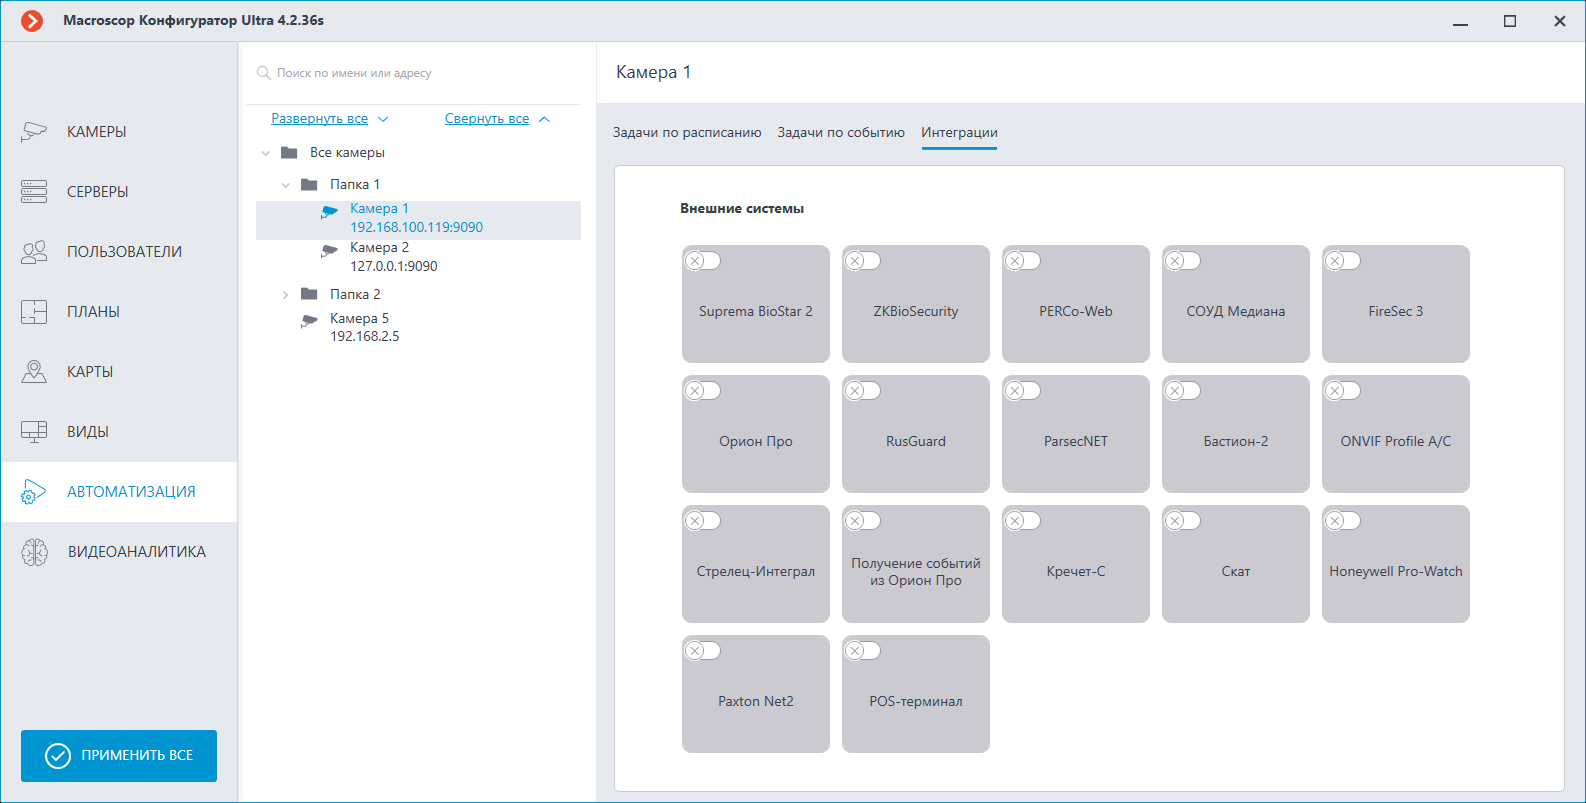The height and width of the screenshot is (803, 1586).
Task: Open the Задачи по расписанию tab
Action: (687, 132)
